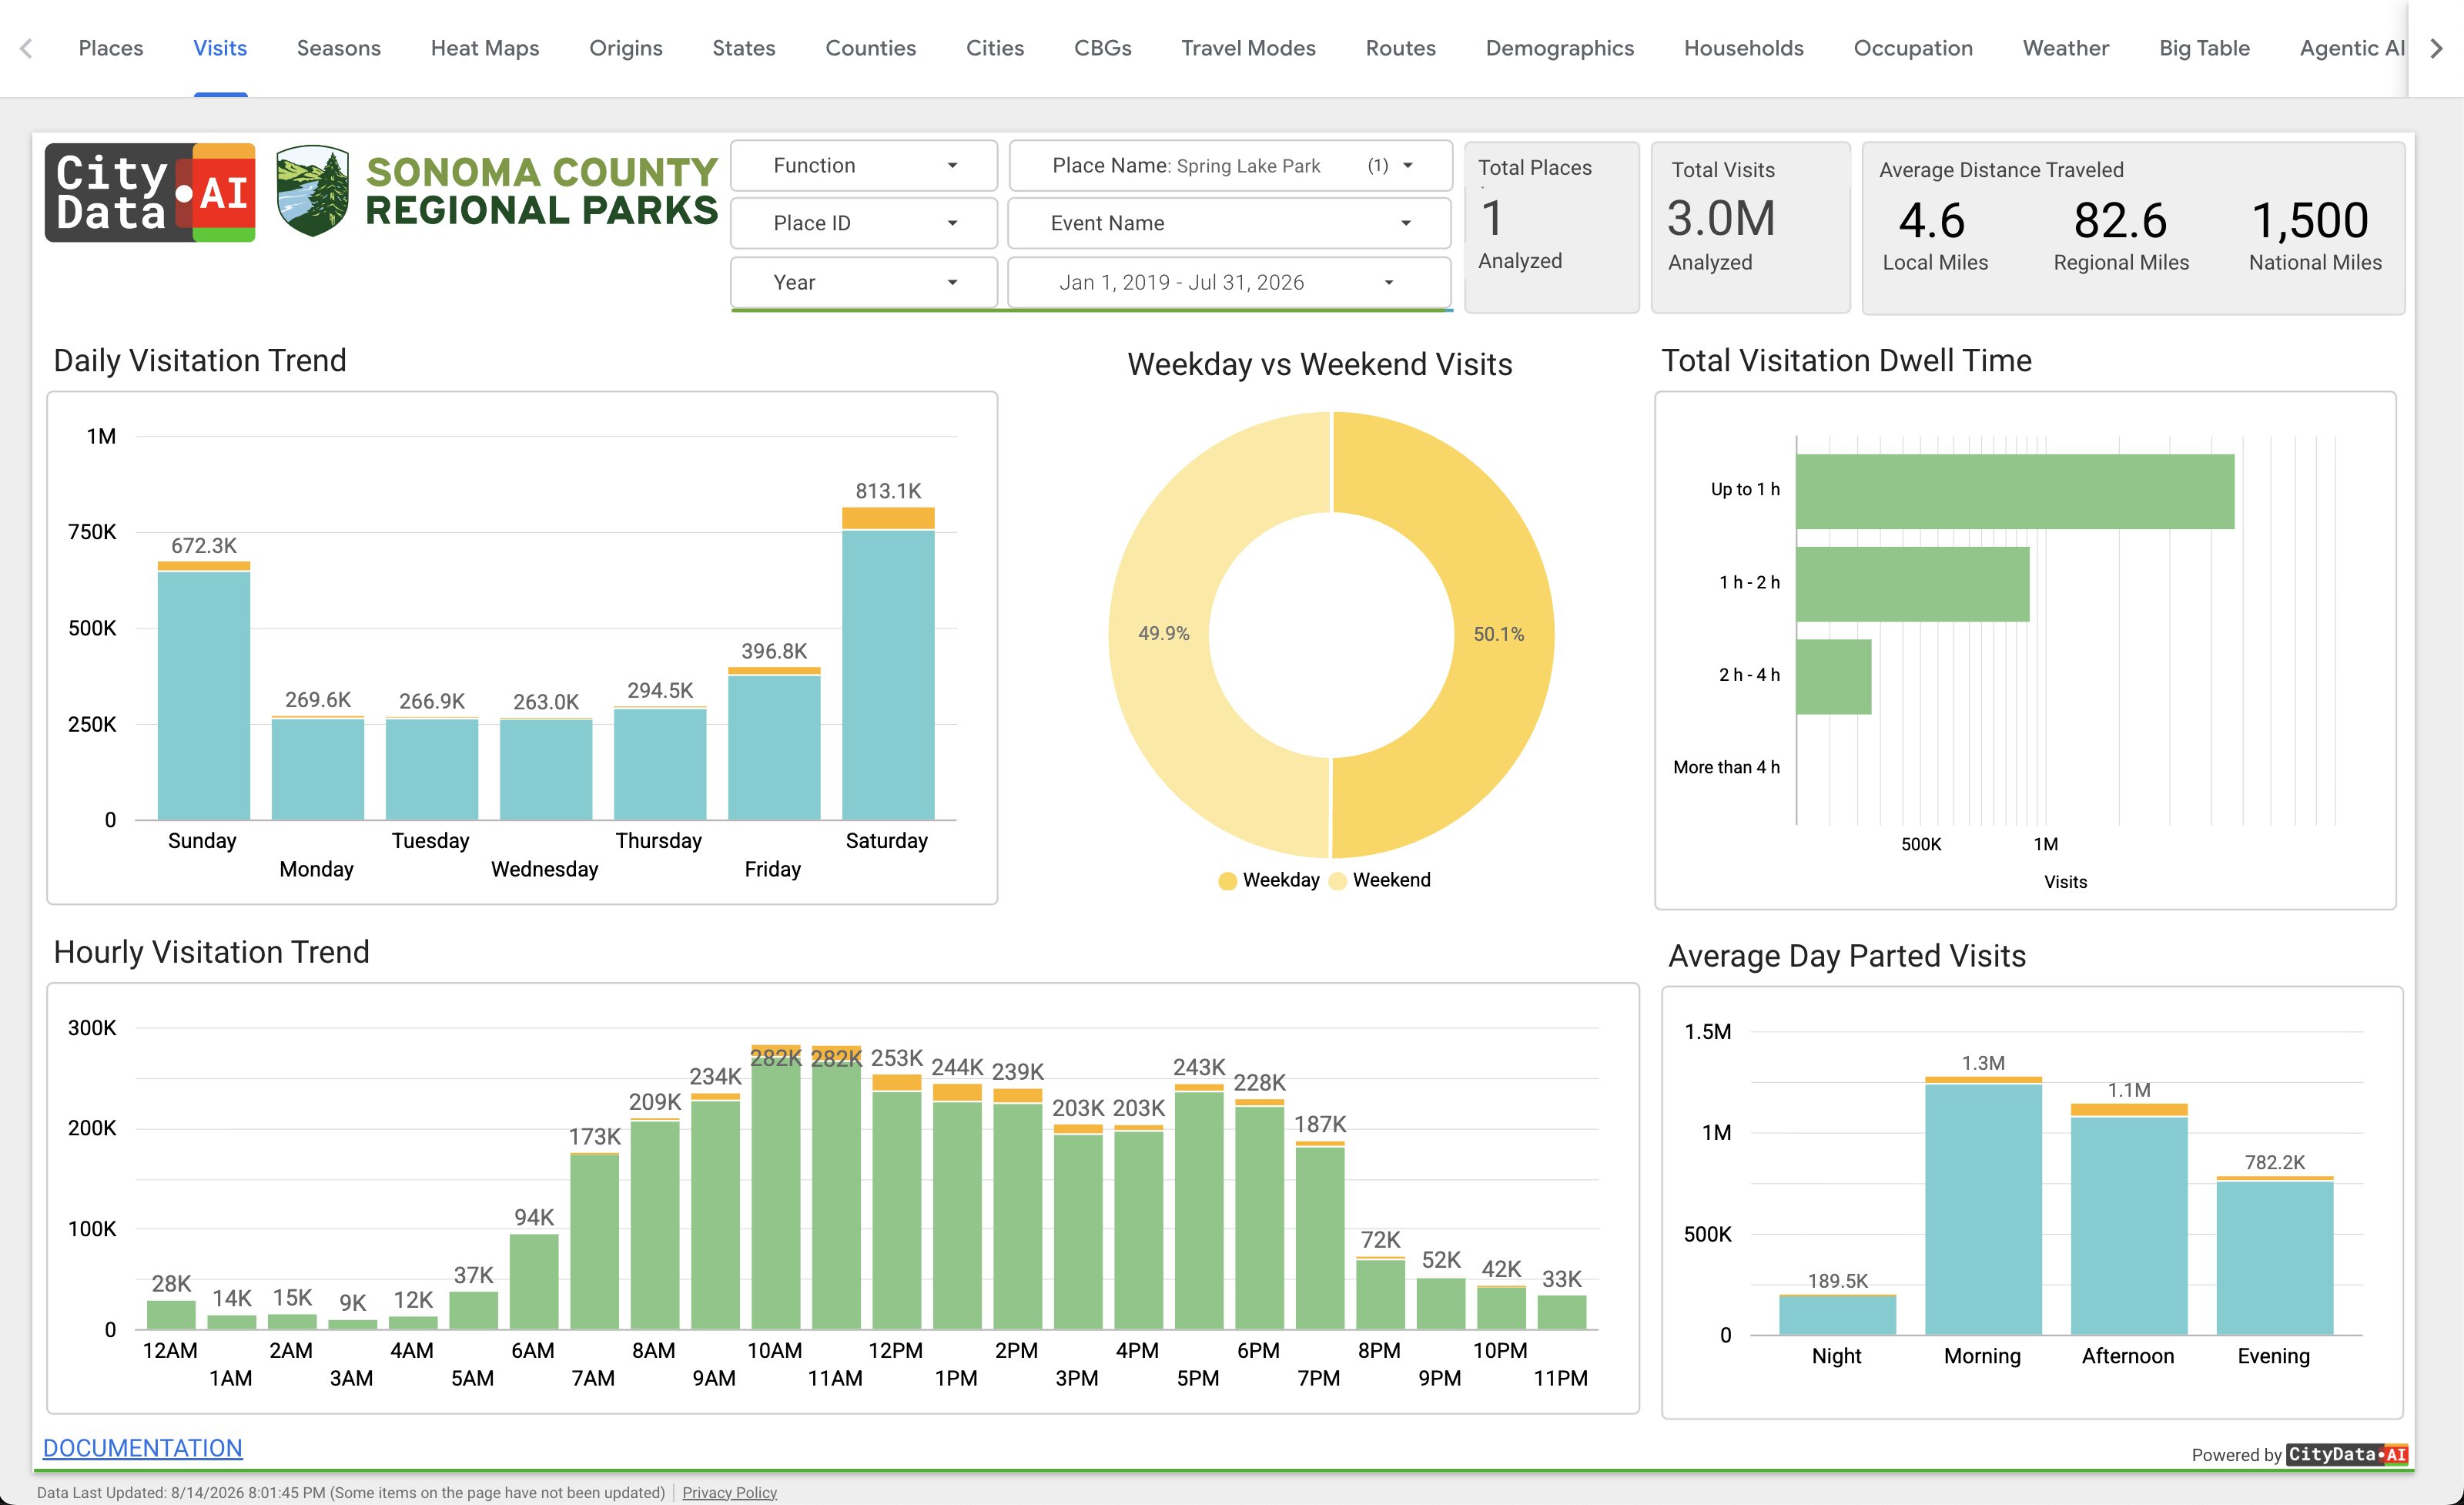The height and width of the screenshot is (1505, 2464).
Task: Select the 10AM 282K hourly bar
Action: coord(776,1188)
